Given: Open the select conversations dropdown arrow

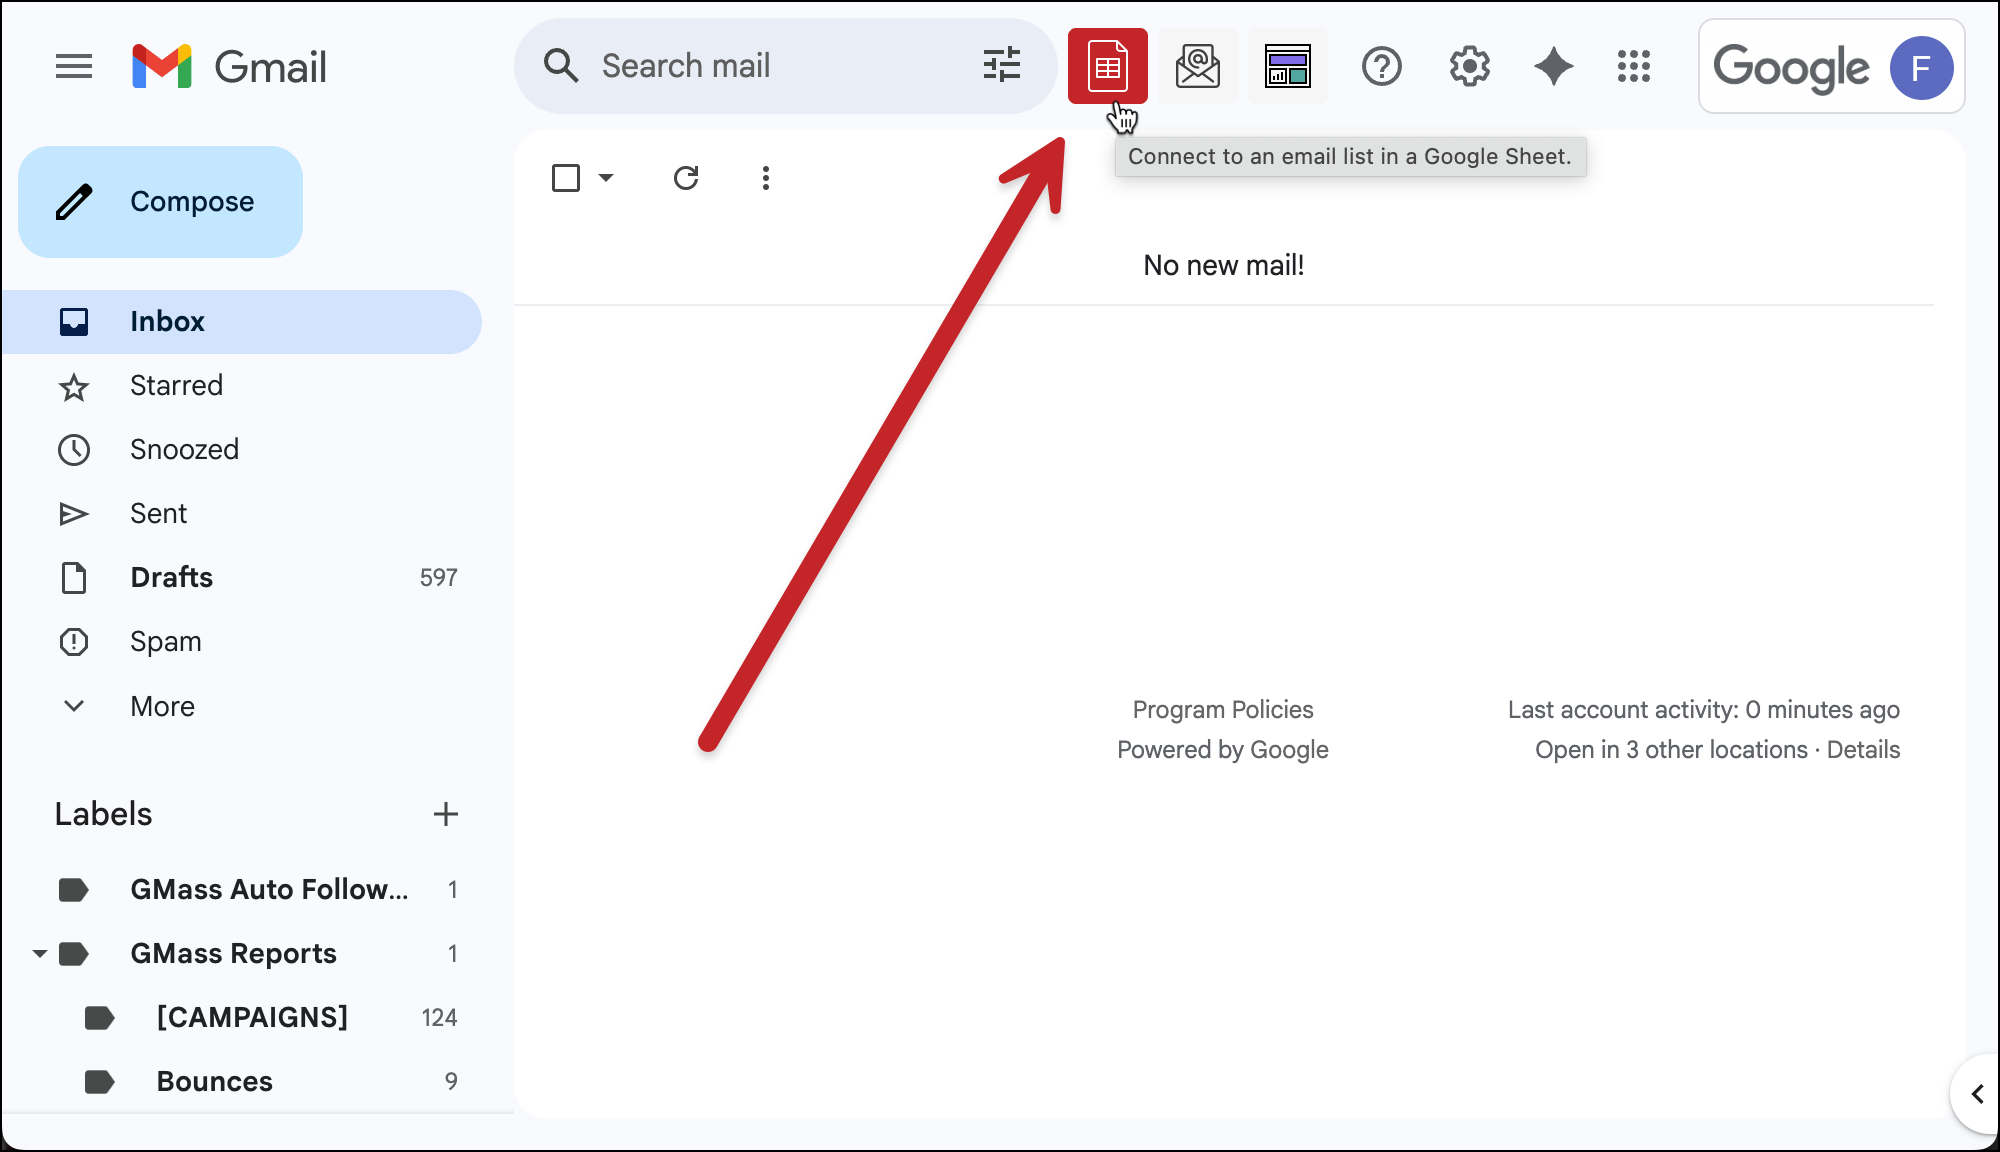Looking at the screenshot, I should [605, 177].
